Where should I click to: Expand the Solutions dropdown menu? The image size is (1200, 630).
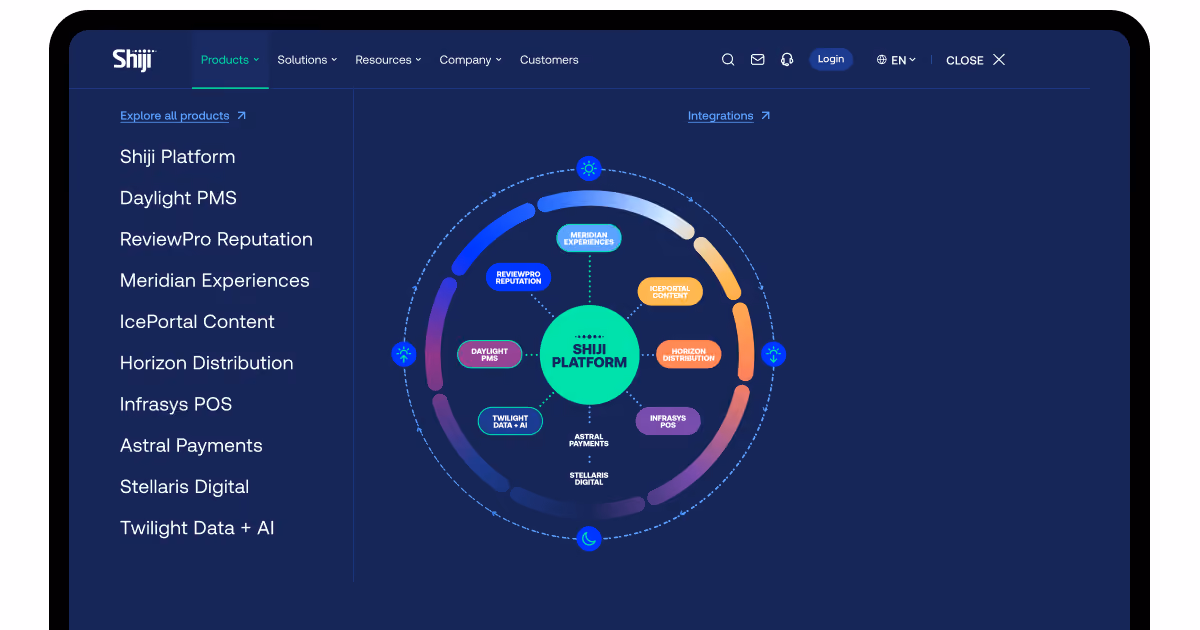coord(307,60)
